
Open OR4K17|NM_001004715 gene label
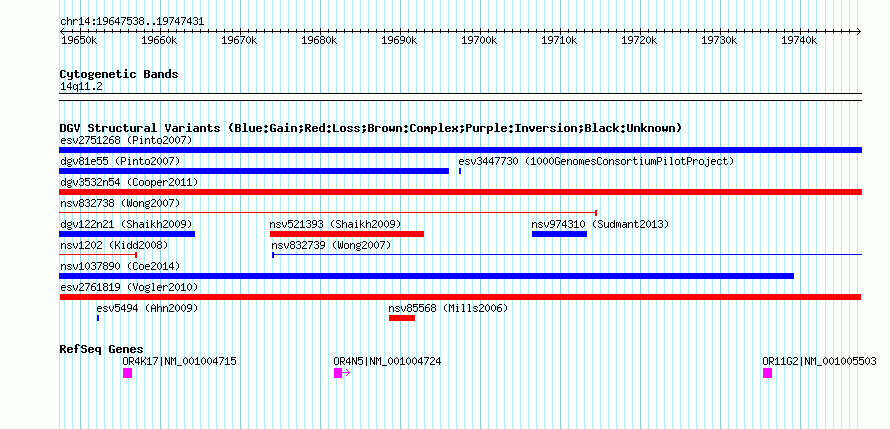click(179, 361)
